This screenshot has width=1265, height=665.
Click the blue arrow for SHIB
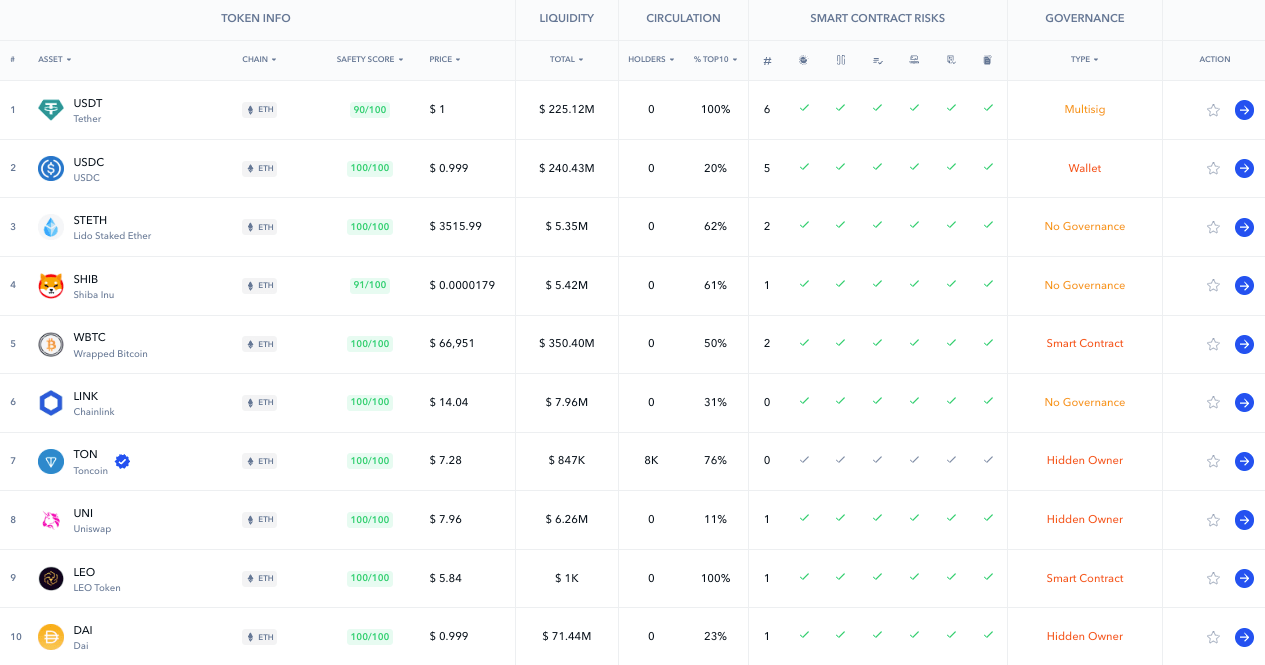1244,286
